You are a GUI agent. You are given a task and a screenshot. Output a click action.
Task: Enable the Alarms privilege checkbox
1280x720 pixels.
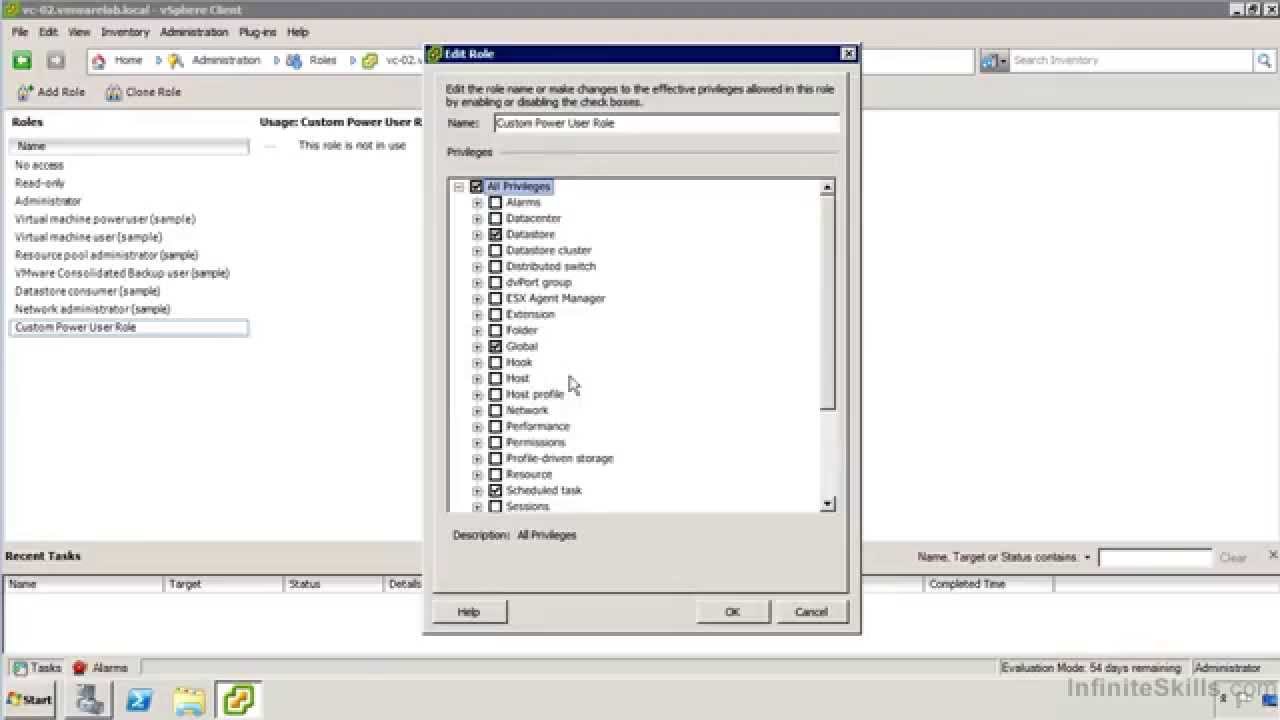click(495, 203)
